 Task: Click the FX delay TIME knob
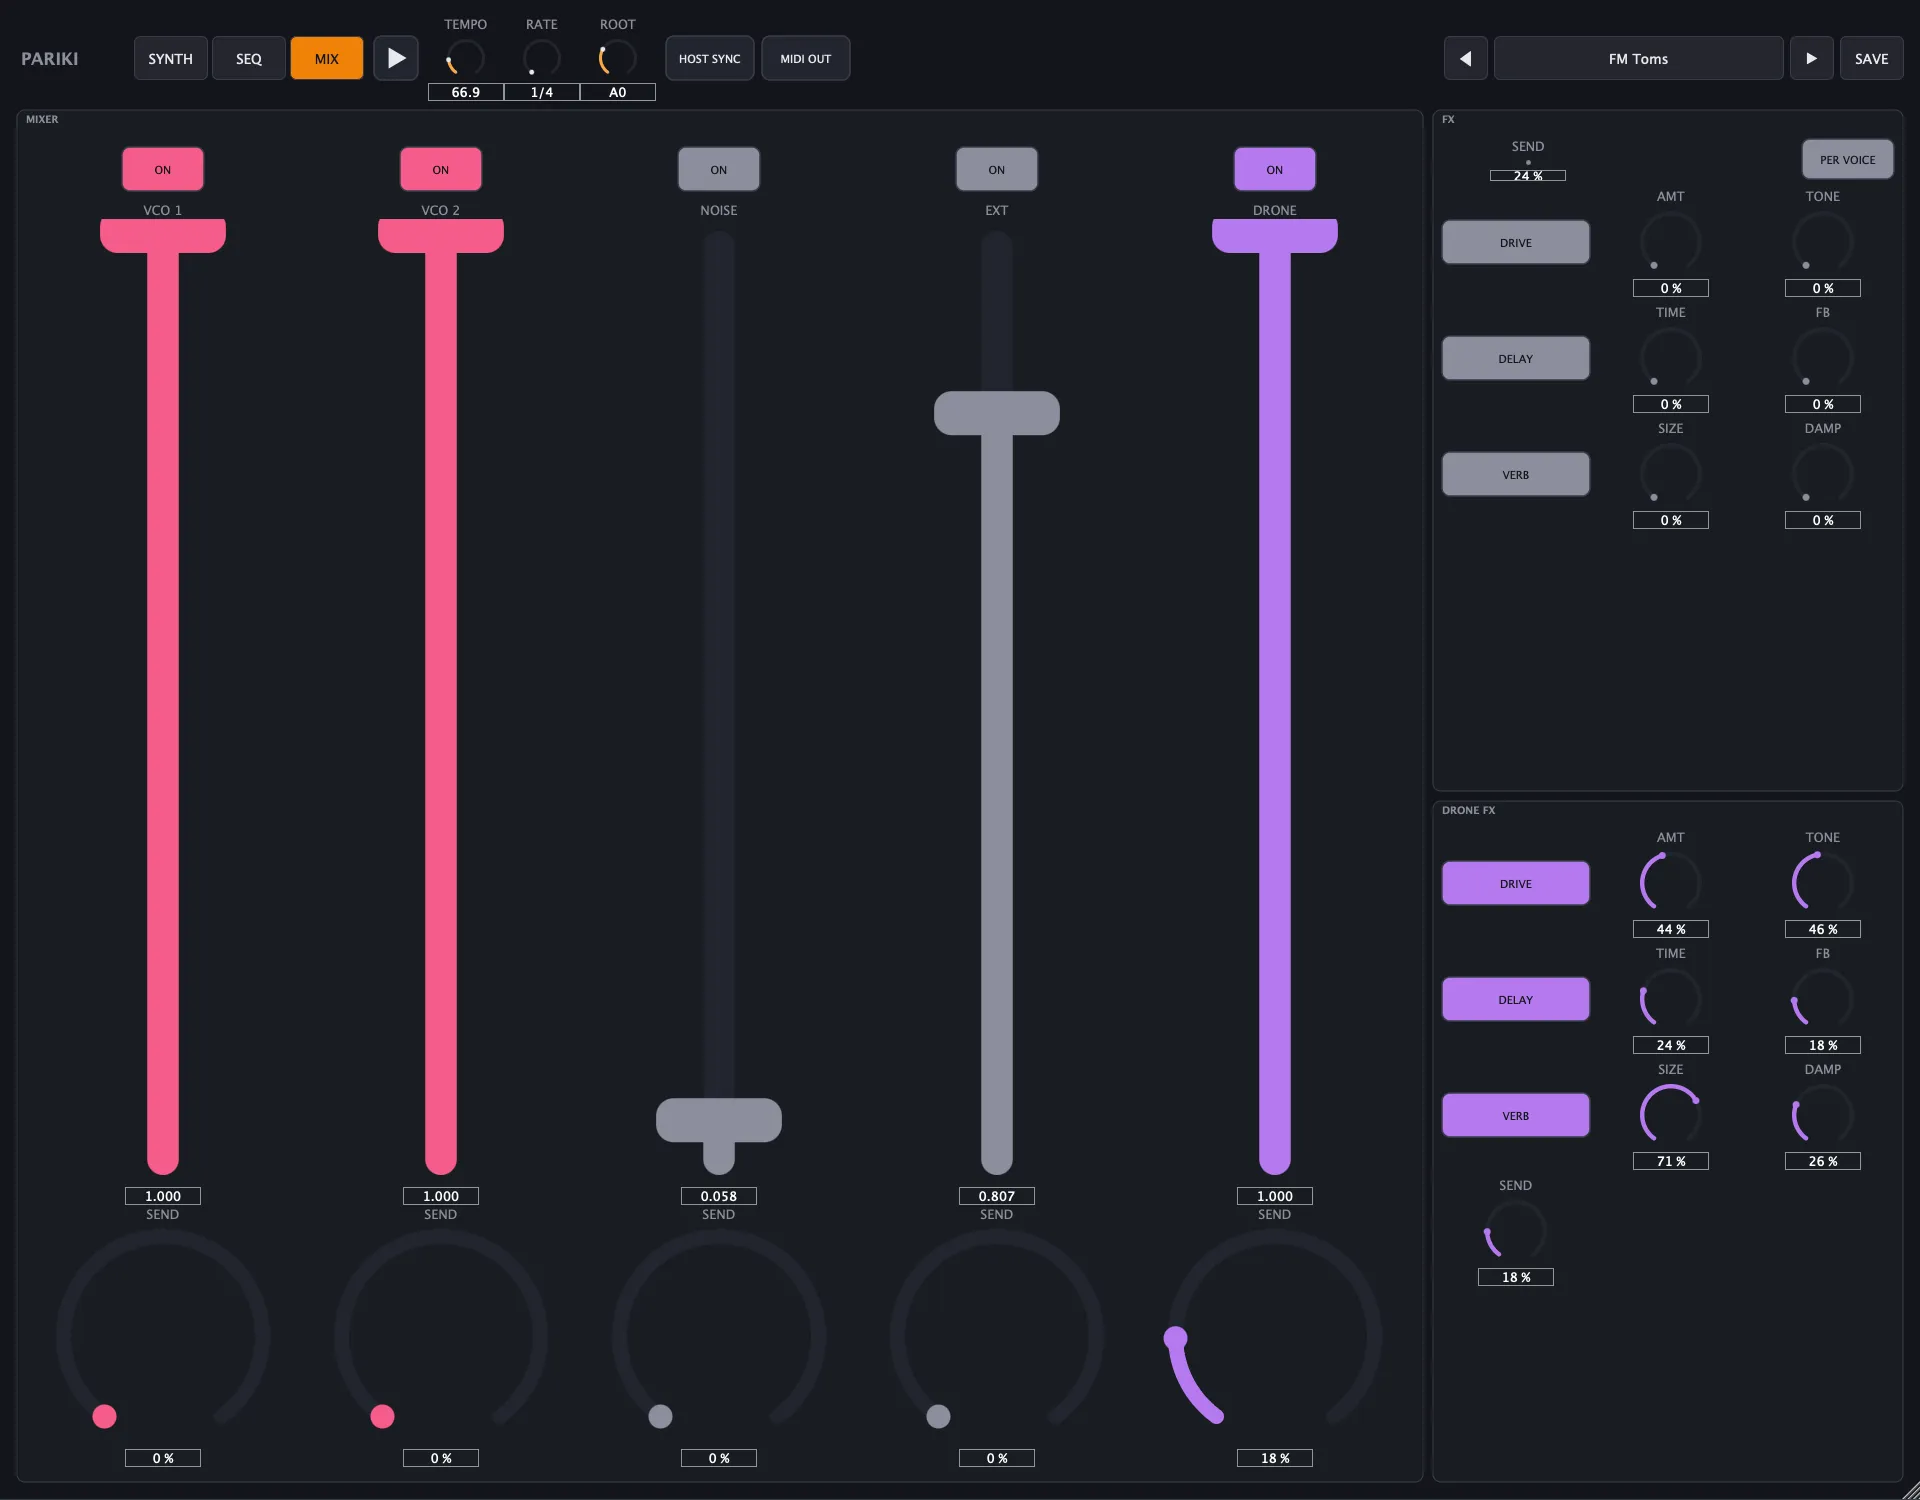(x=1670, y=358)
